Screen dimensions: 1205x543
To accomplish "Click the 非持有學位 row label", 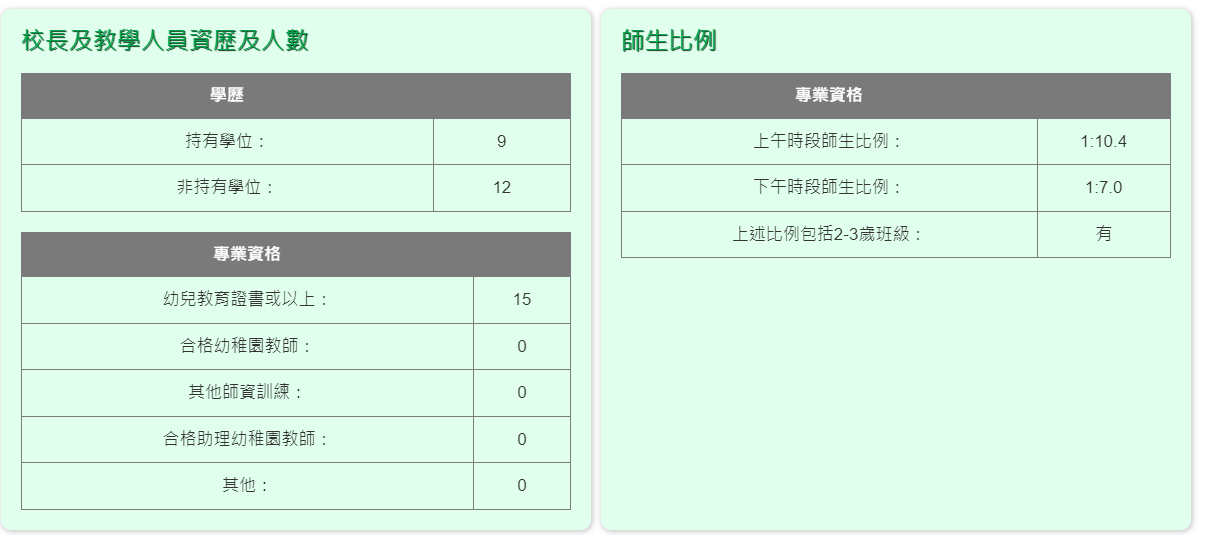I will point(226,187).
